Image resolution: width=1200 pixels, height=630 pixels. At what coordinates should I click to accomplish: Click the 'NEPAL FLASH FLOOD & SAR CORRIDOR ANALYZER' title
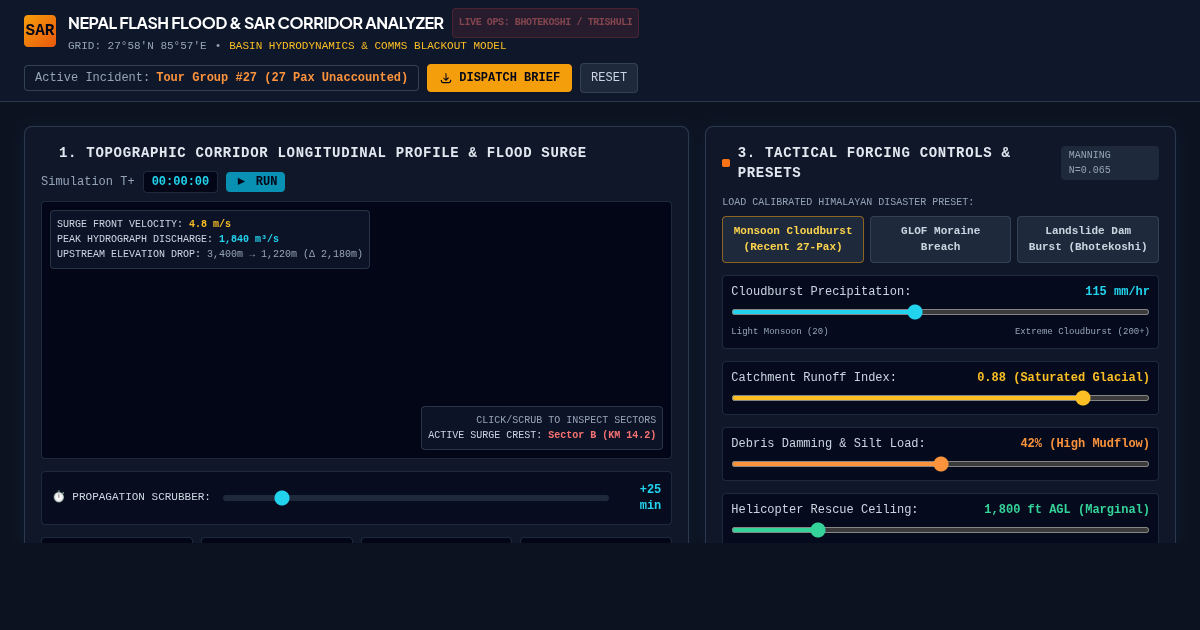coord(256,23)
